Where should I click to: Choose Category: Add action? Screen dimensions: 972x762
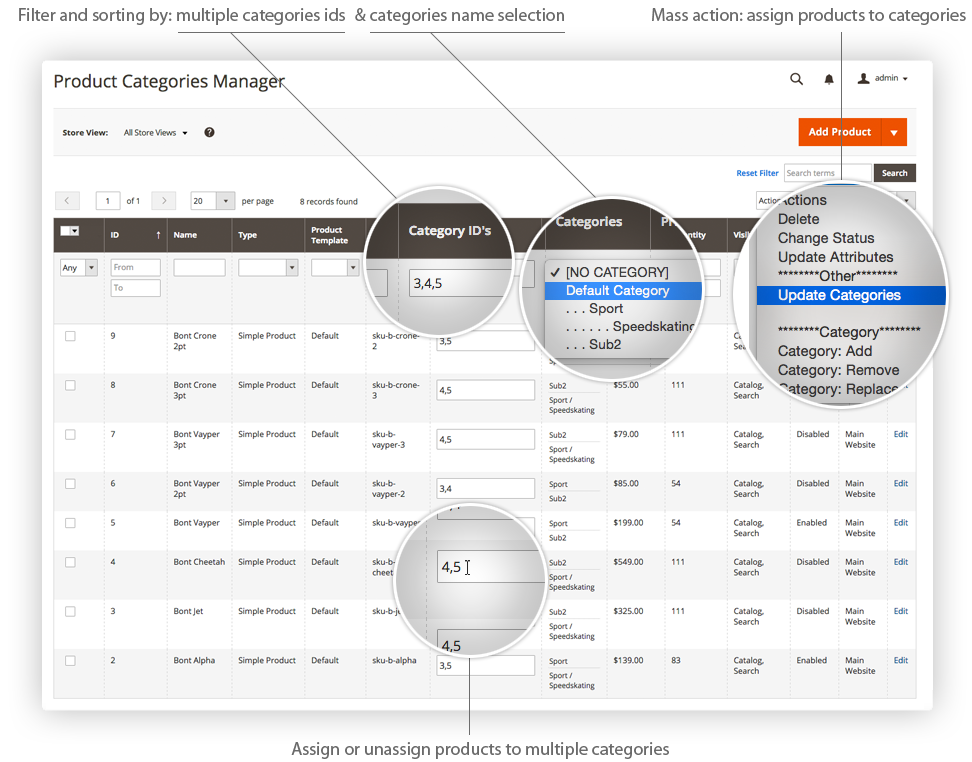pos(824,351)
